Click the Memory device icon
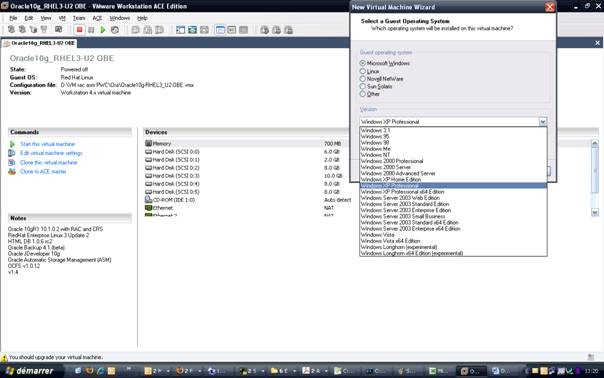Screen dimensions: 604x378 149,143
